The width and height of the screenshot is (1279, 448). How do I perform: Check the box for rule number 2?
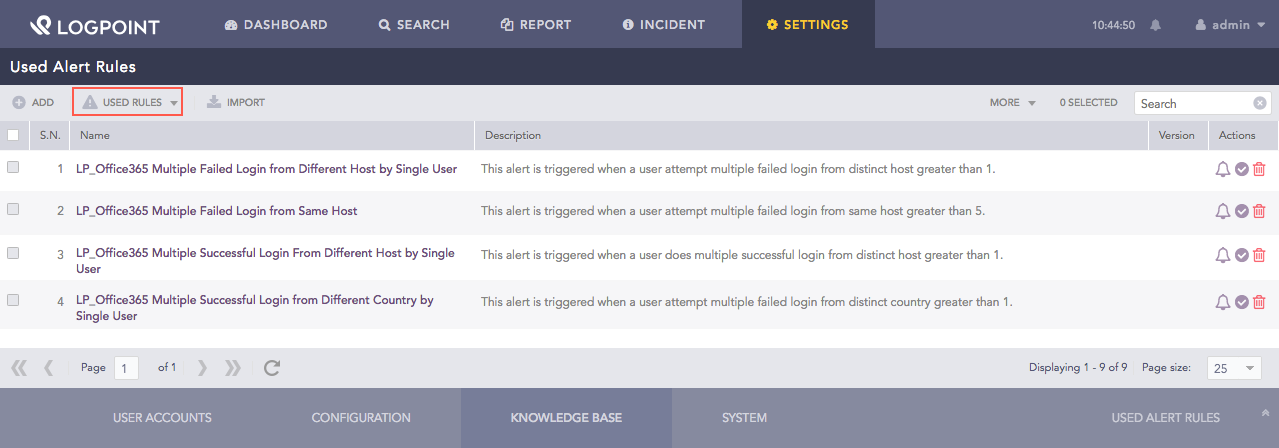(x=13, y=210)
